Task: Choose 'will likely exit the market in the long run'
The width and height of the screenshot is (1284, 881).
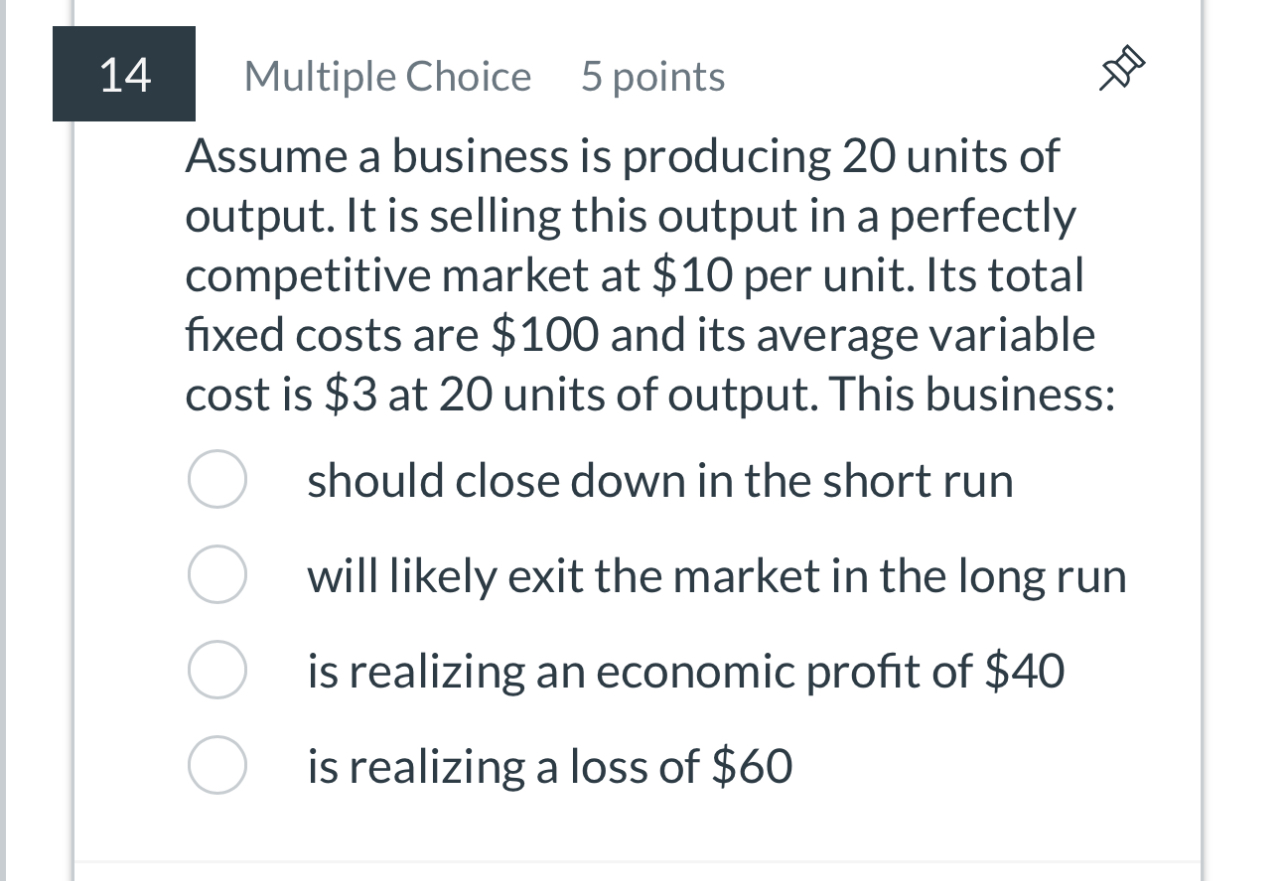Action: pos(716,575)
